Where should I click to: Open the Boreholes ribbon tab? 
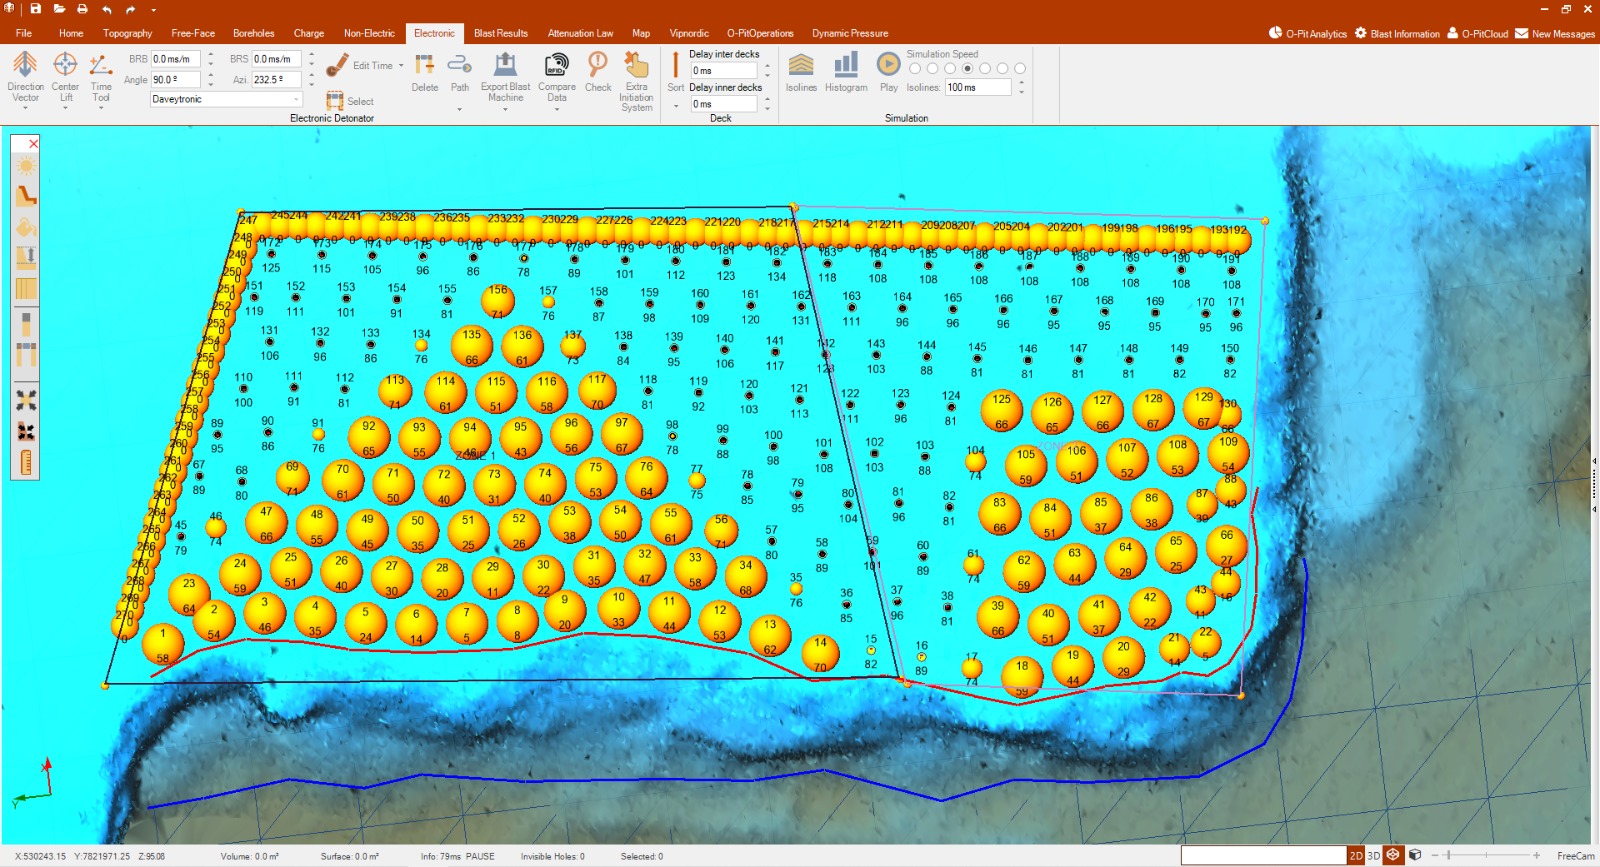coord(253,33)
